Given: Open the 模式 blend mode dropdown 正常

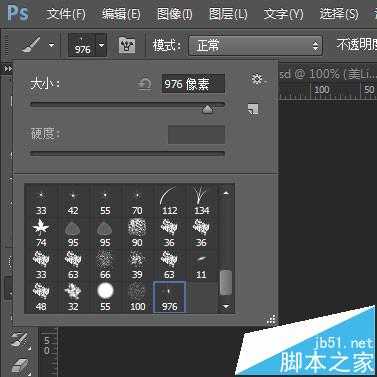Looking at the screenshot, I should tap(255, 45).
